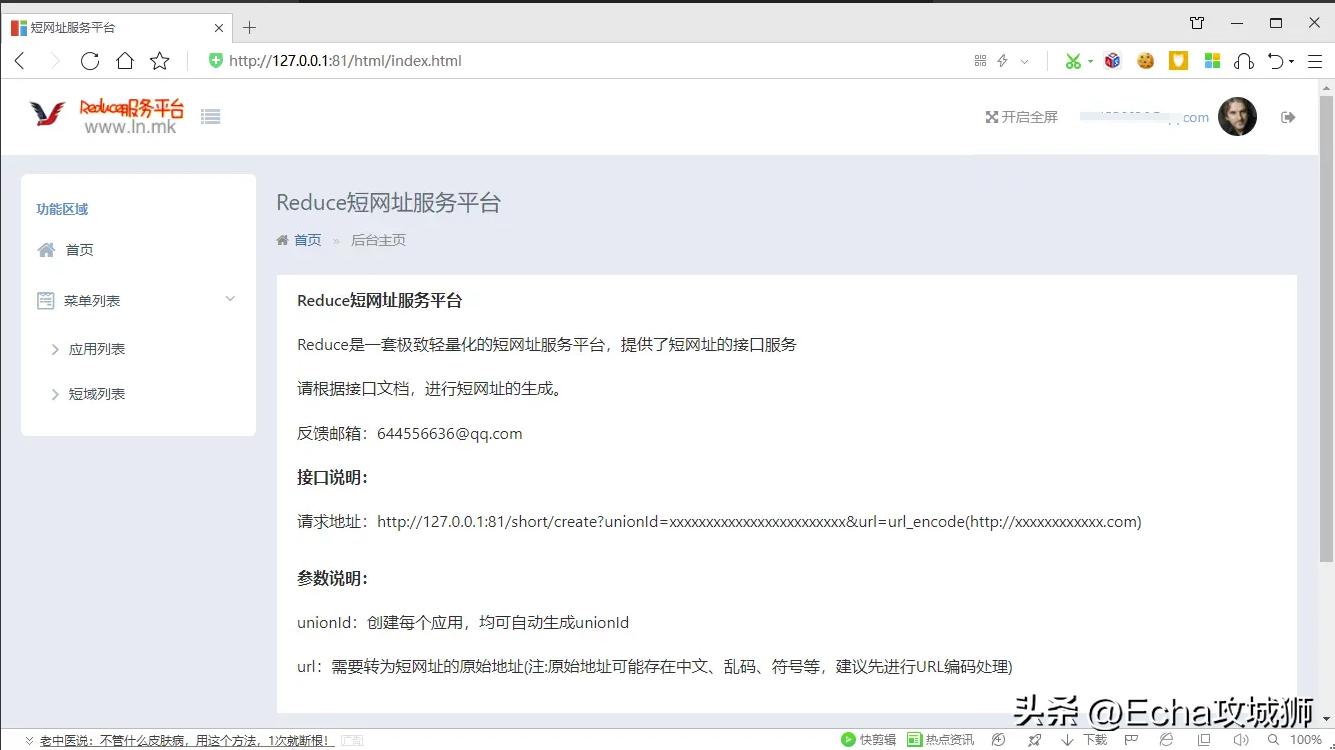
Task: Open the browser hamburger menu
Action: point(1315,60)
